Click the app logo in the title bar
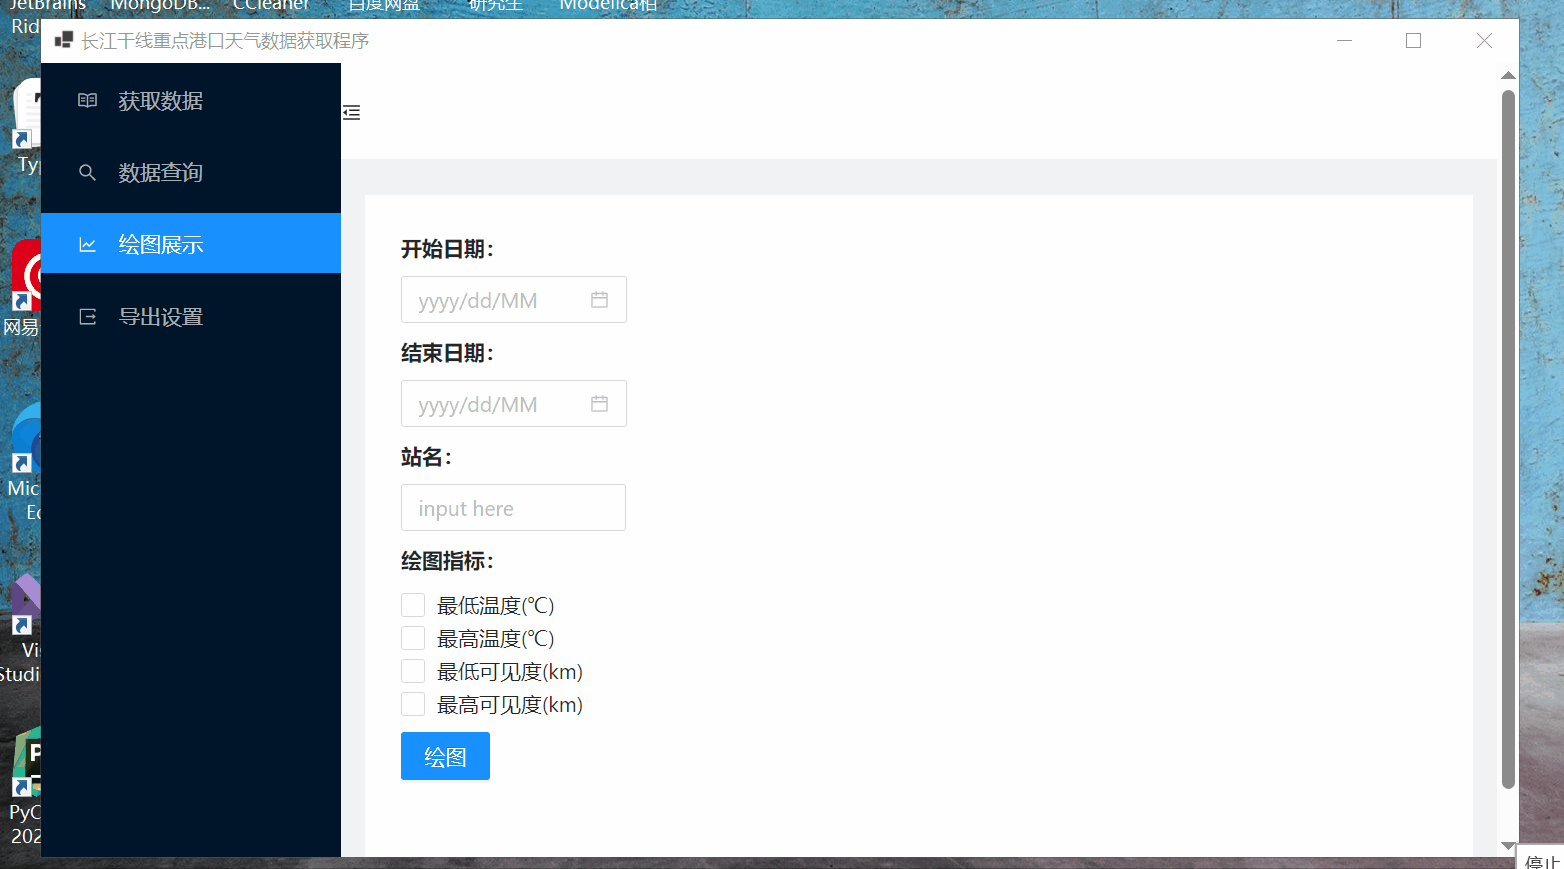Viewport: 1564px width, 869px height. pyautogui.click(x=62, y=40)
